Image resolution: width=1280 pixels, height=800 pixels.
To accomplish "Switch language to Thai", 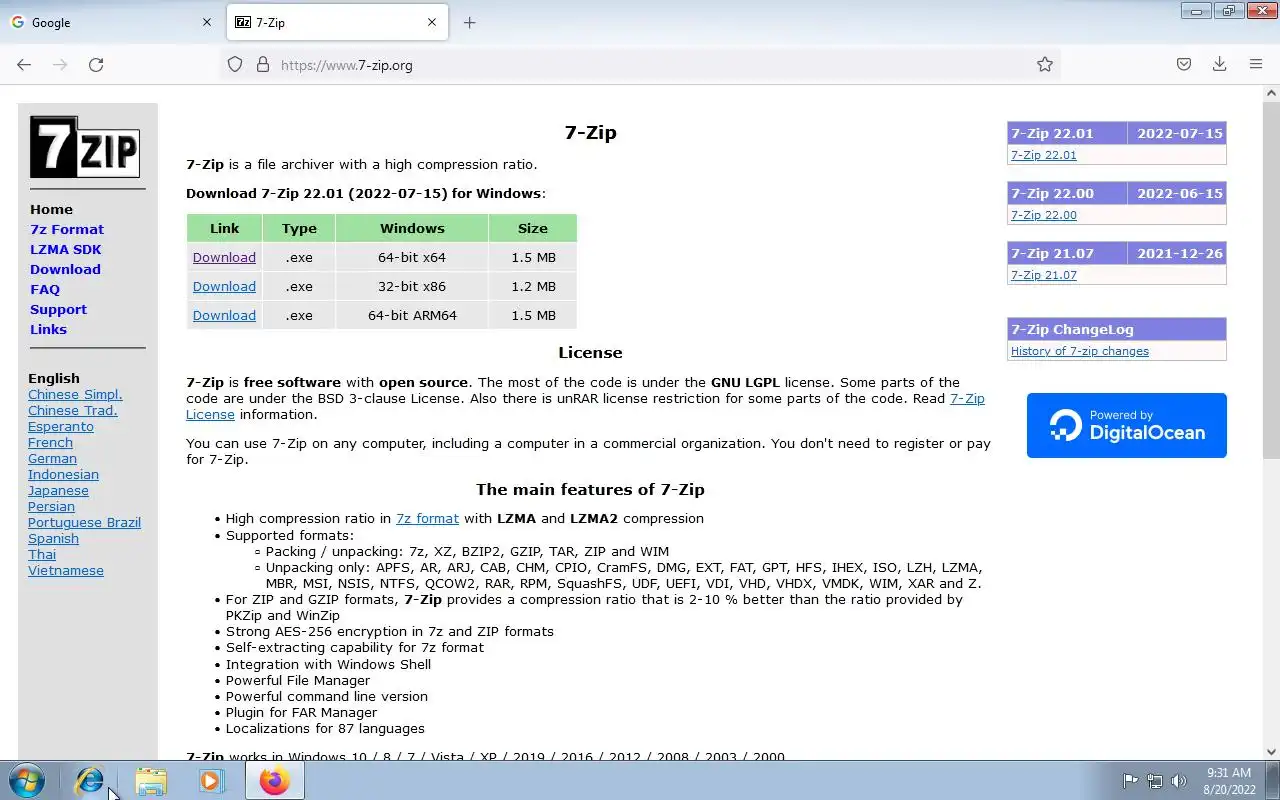I will [42, 554].
